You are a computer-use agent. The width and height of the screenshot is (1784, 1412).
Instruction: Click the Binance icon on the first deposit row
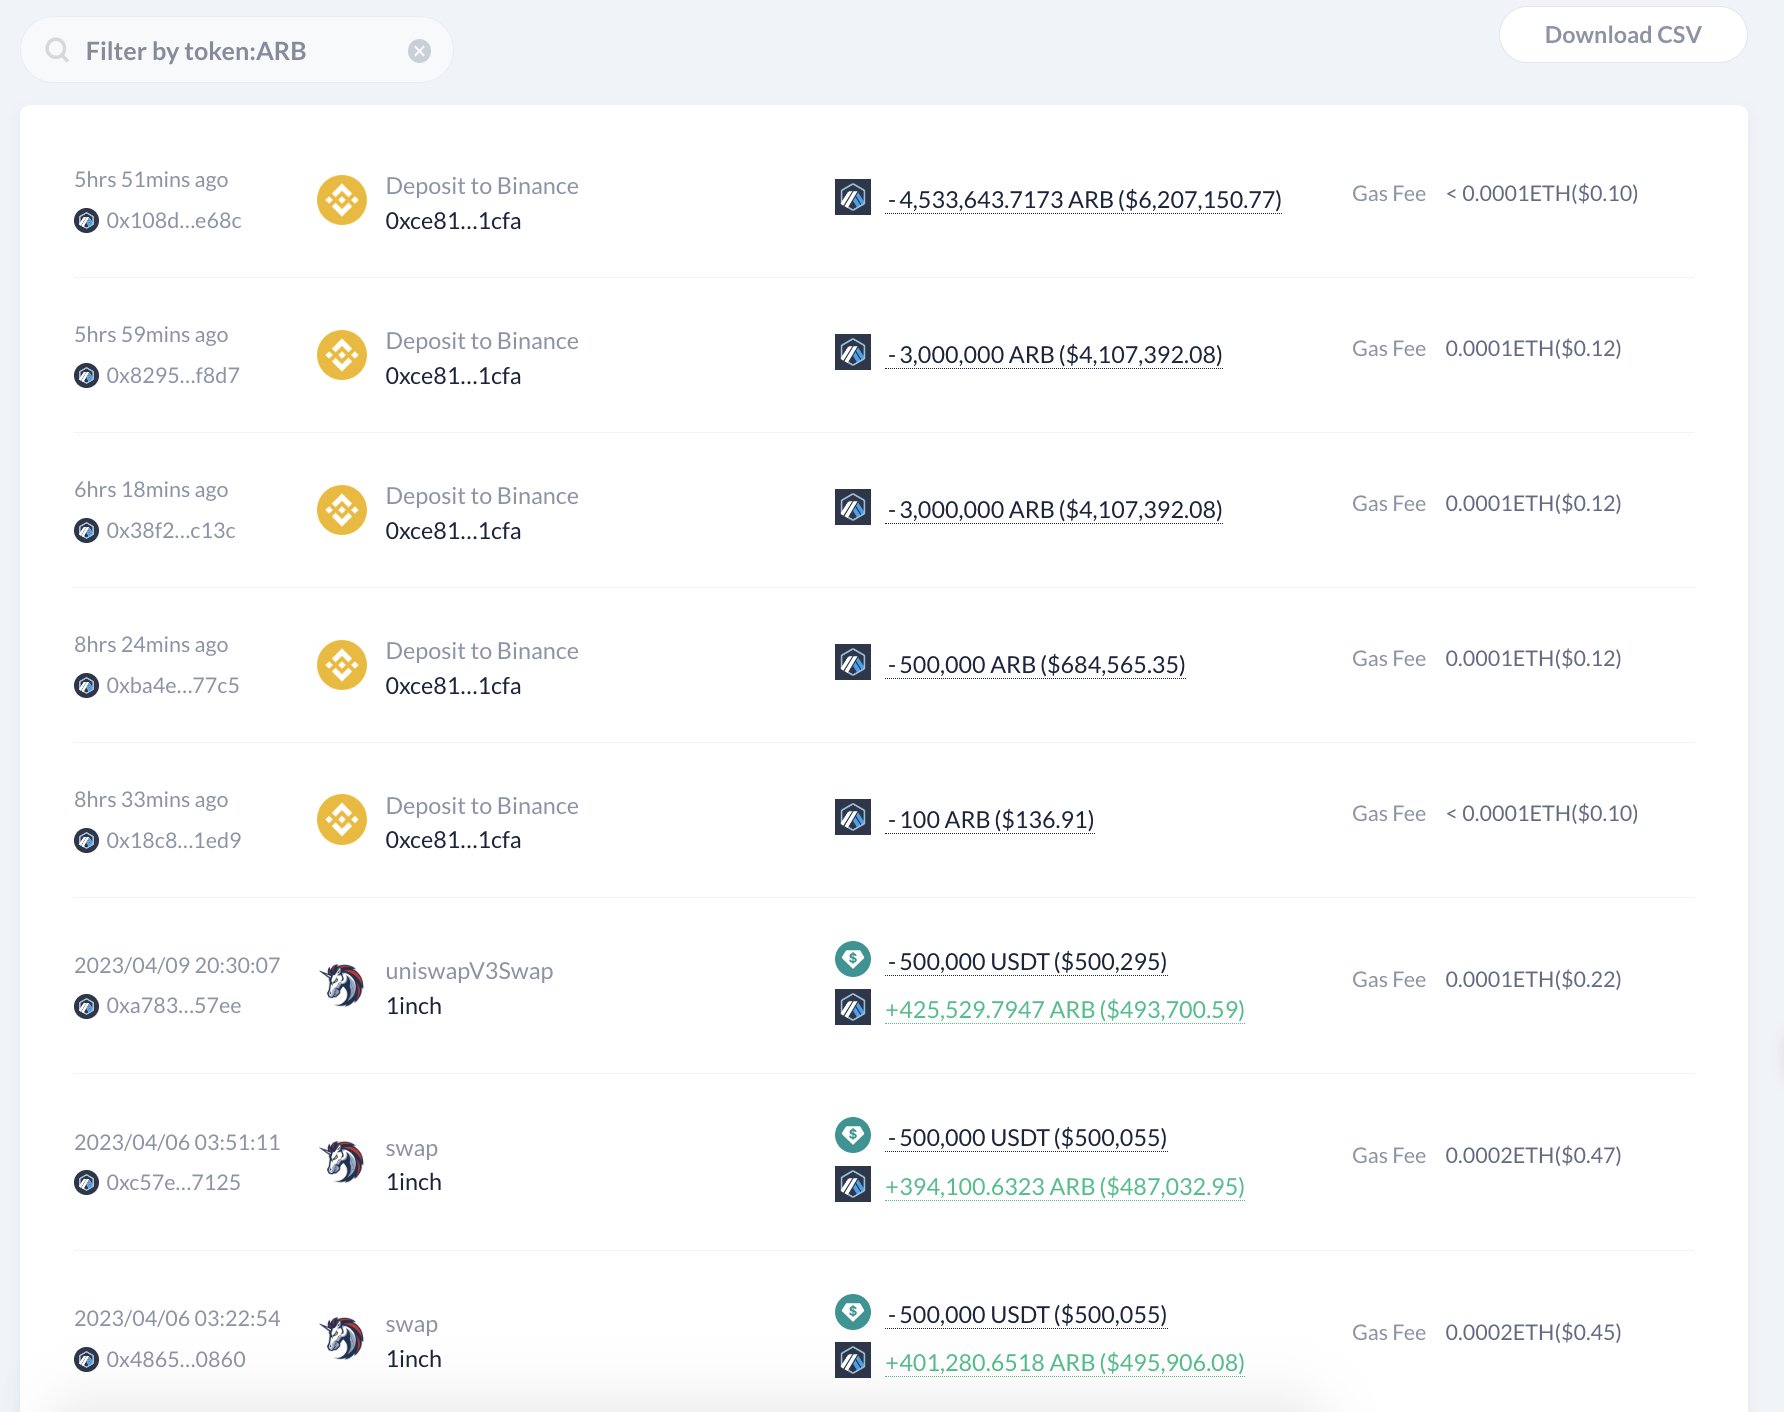tap(341, 200)
